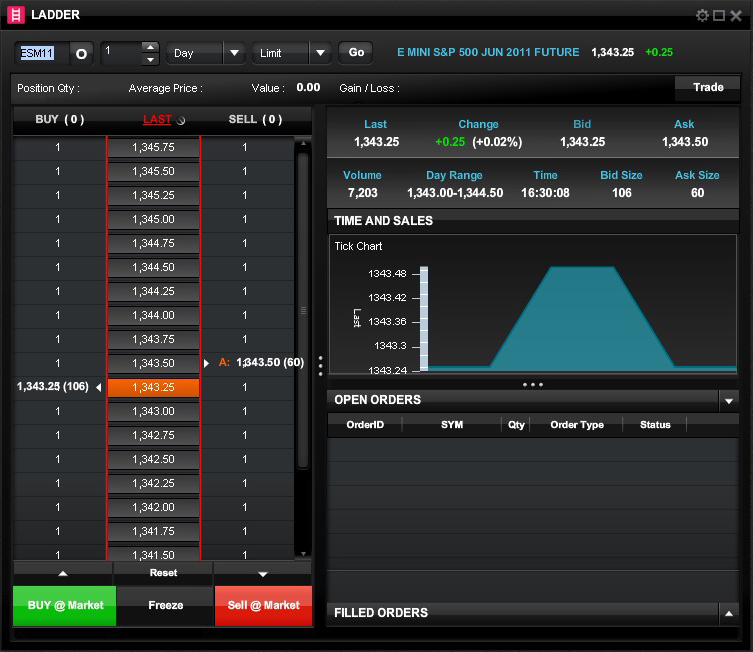
Task: Click the Day Range value 1,343.00-1,344.50
Action: click(x=455, y=193)
